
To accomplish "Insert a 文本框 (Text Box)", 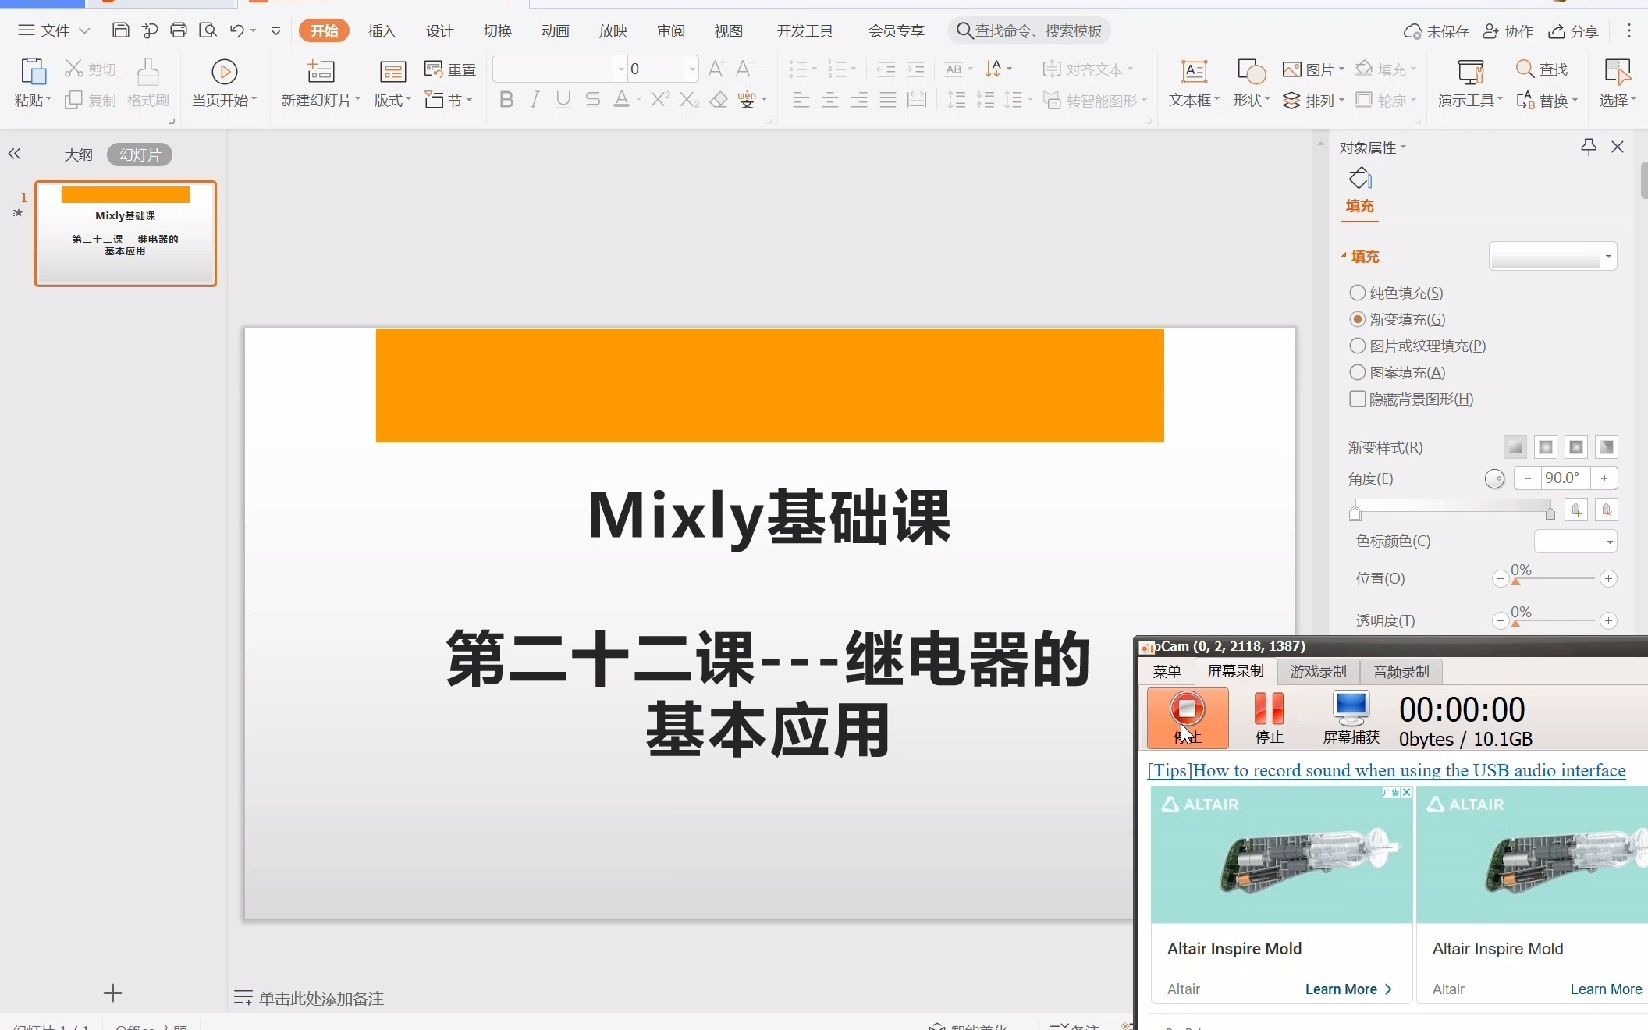I will pyautogui.click(x=1192, y=80).
